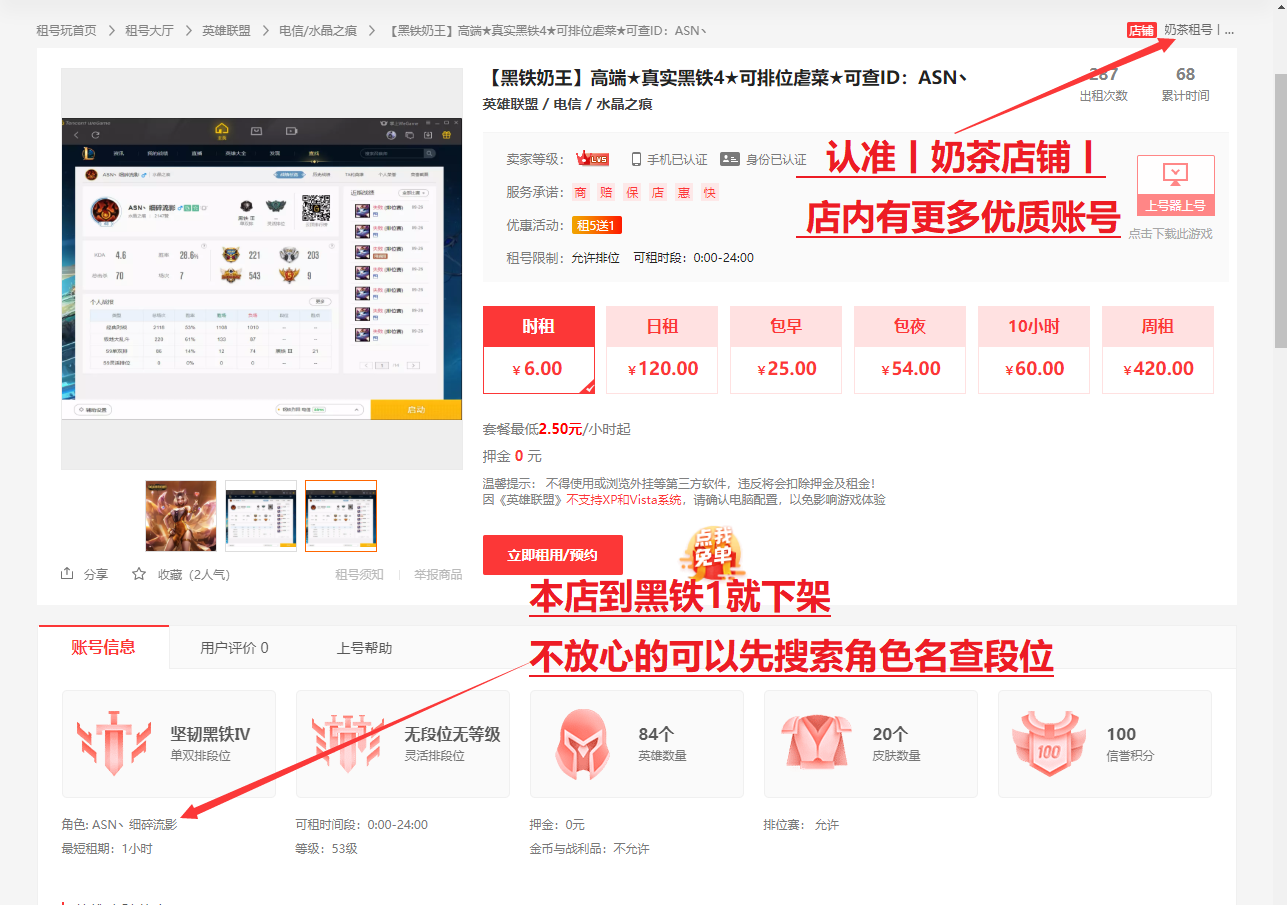Pick the 10小时 ¥60.00 rental option

tap(1034, 350)
